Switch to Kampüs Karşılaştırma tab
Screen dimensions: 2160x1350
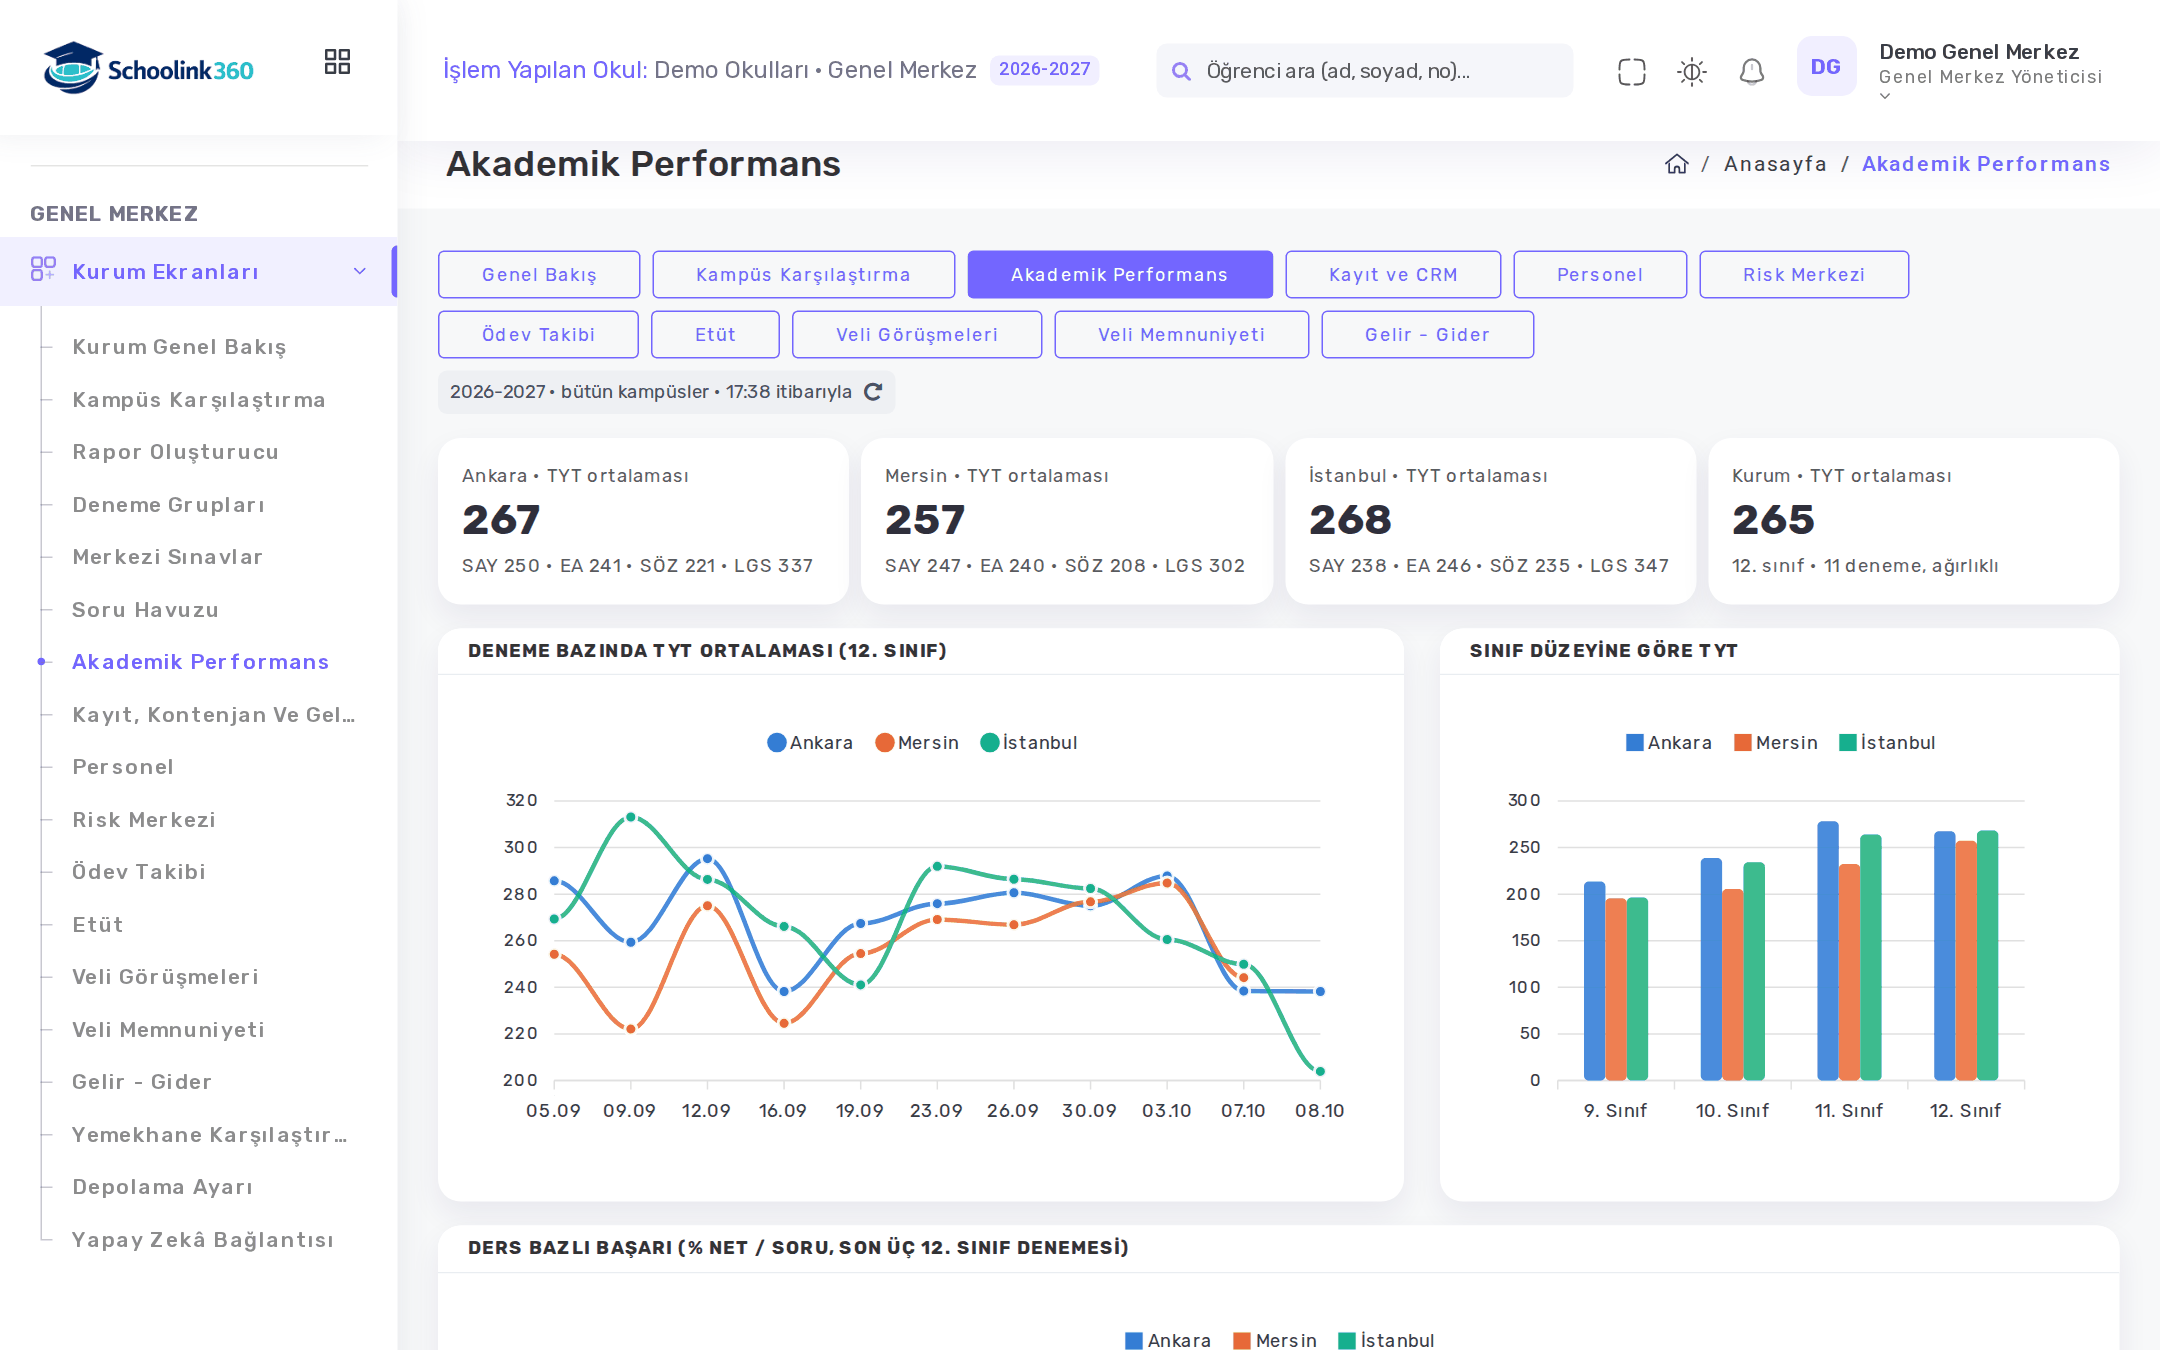point(804,274)
